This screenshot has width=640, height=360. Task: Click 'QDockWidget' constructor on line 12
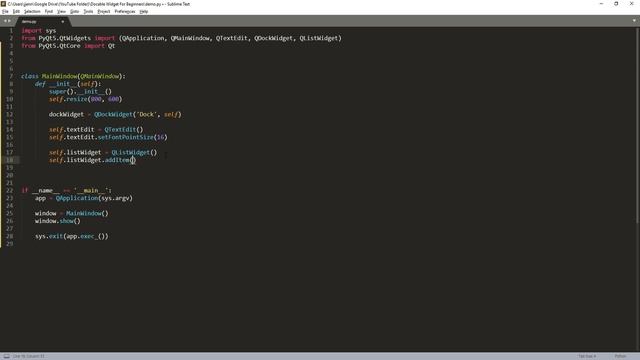tap(113, 114)
